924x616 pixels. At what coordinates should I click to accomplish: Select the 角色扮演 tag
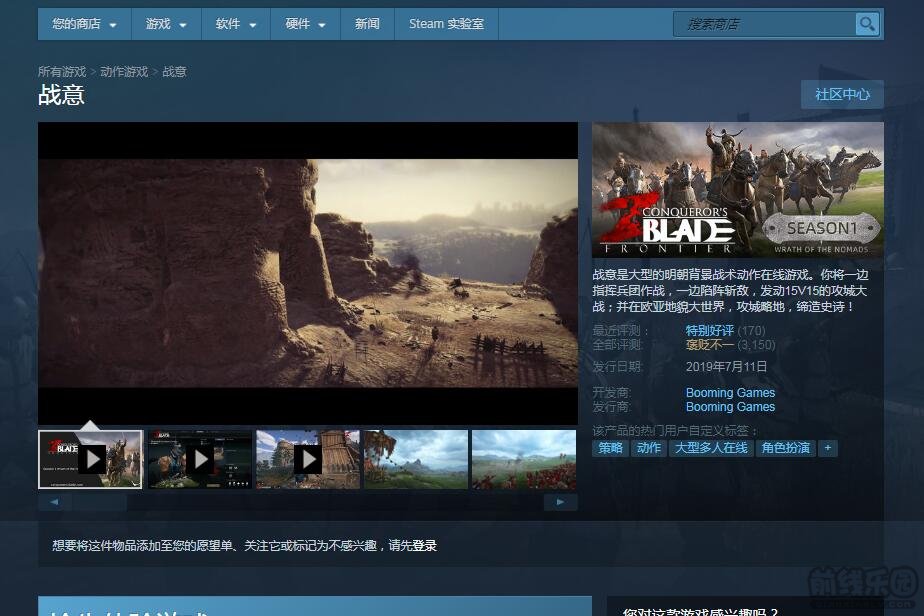click(x=786, y=448)
